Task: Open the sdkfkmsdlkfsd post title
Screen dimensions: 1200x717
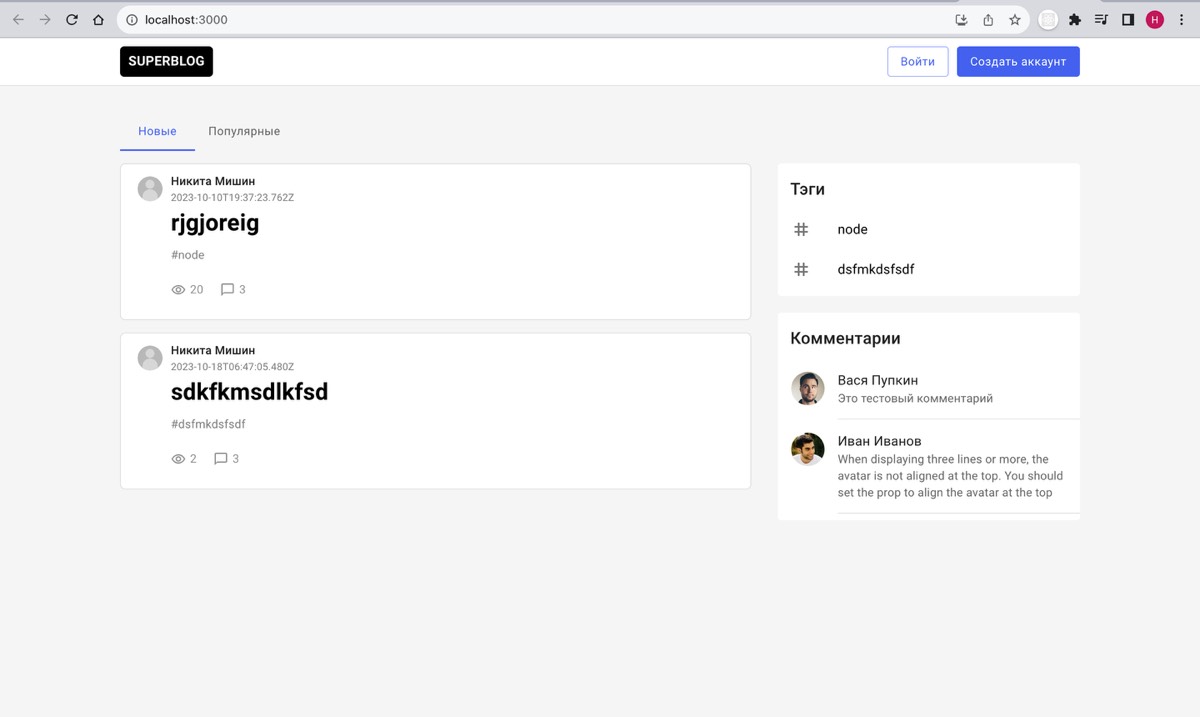Action: (249, 392)
